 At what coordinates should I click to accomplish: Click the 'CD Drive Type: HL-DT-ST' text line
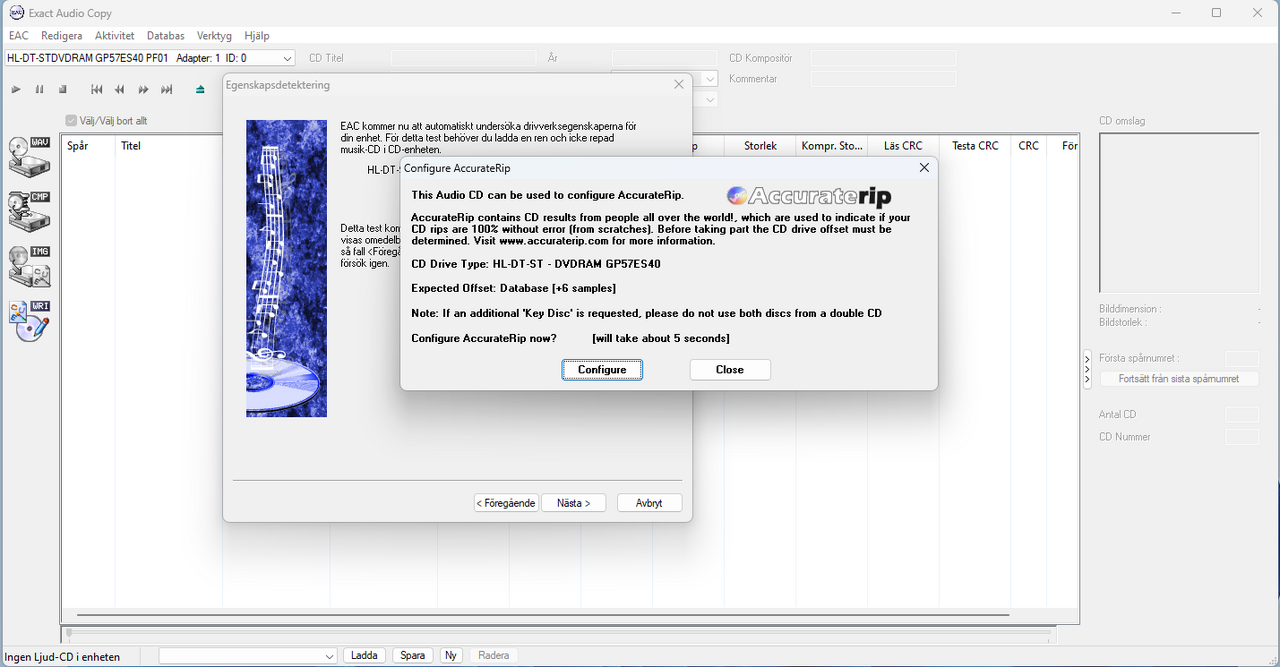tap(536, 264)
